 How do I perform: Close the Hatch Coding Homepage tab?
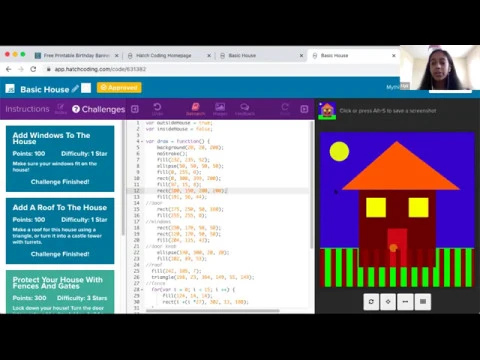209,56
